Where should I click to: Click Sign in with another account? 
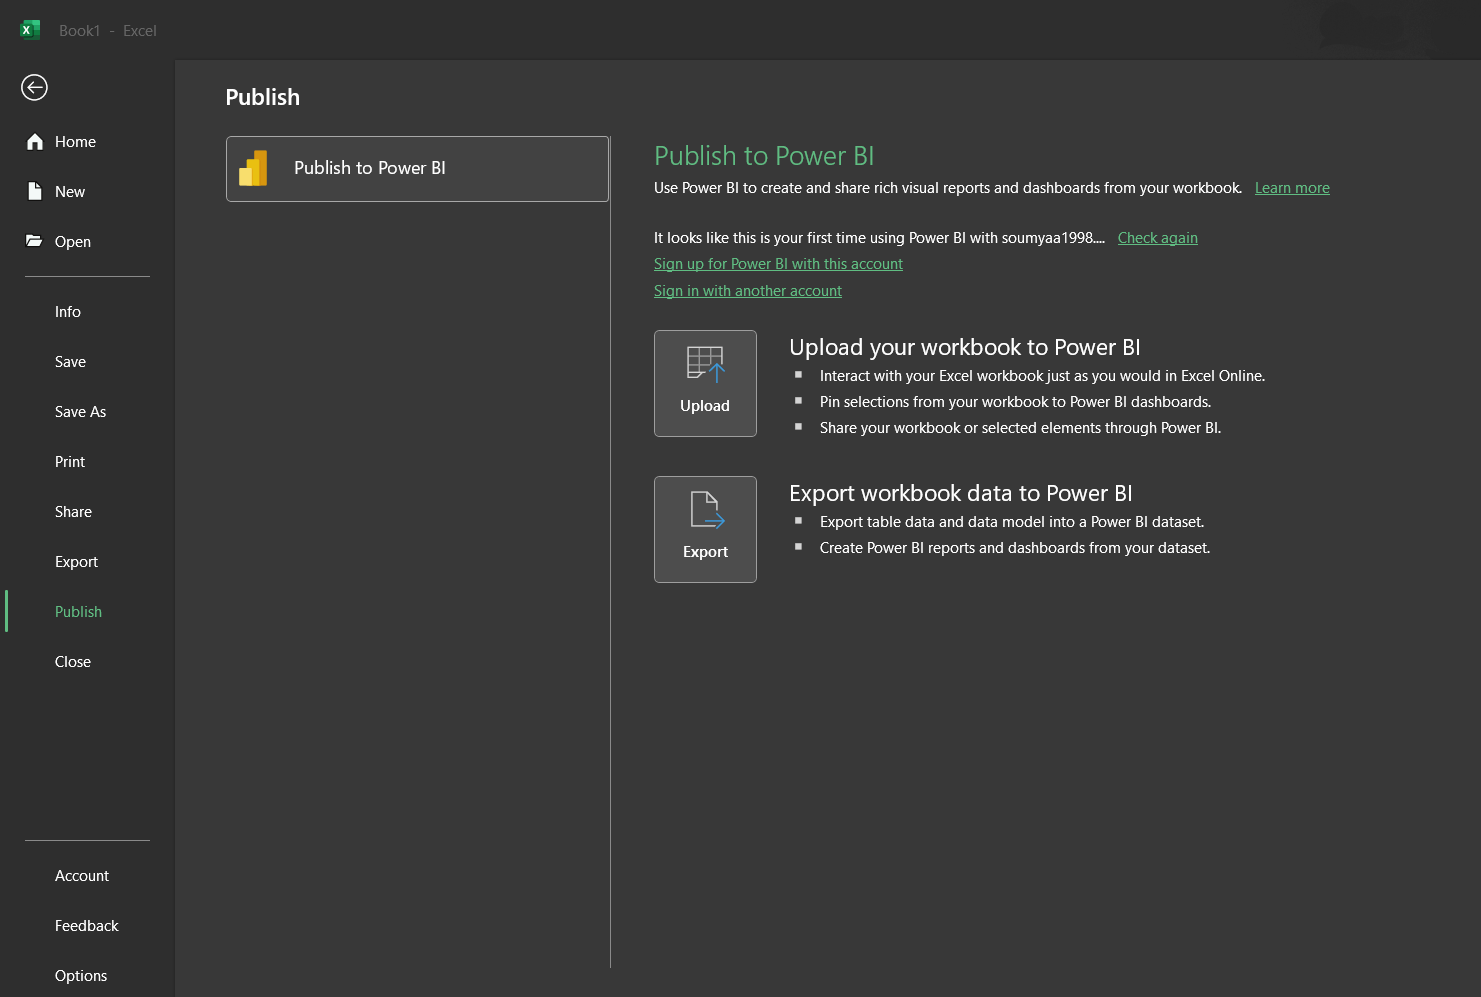pos(748,291)
